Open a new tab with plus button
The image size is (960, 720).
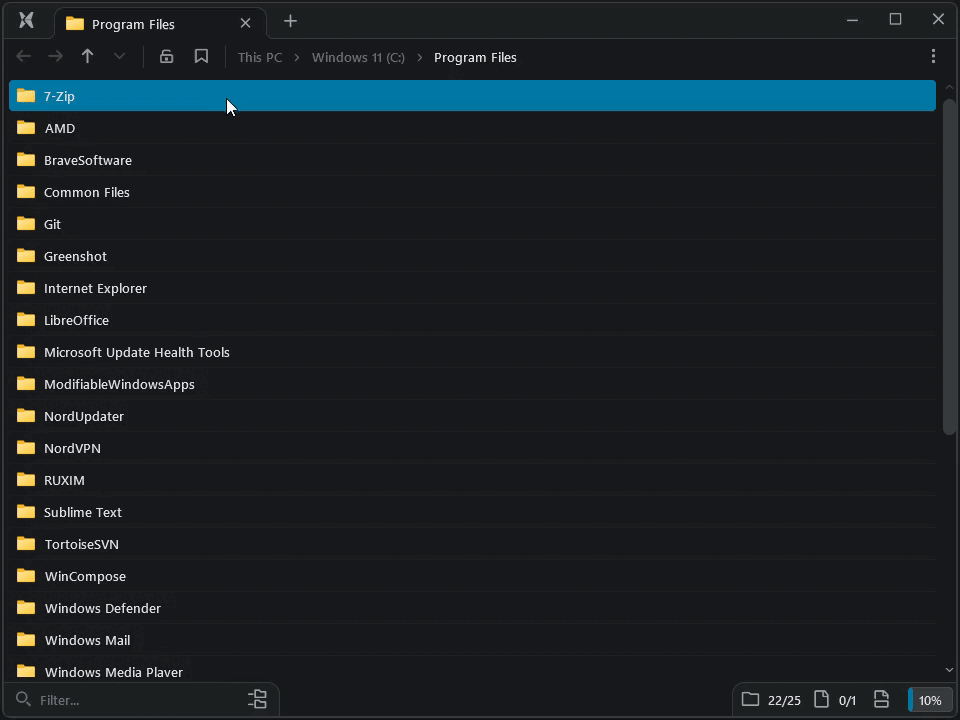[290, 21]
